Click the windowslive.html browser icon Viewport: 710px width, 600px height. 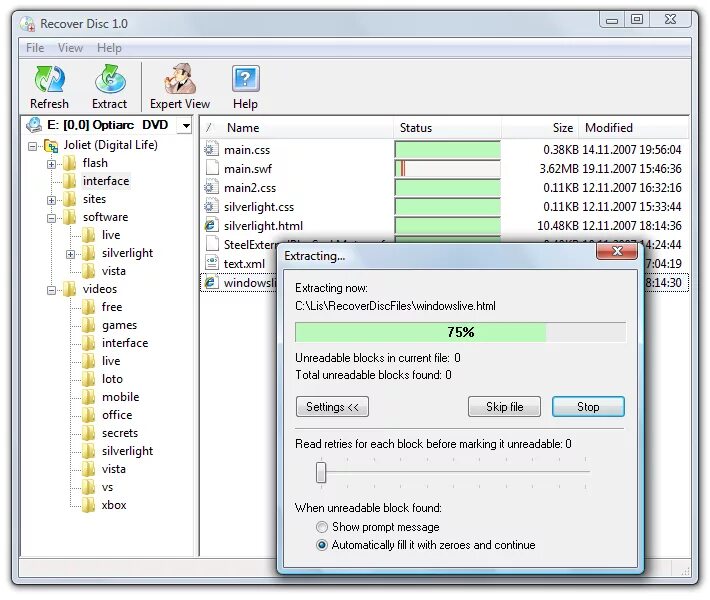[x=211, y=283]
